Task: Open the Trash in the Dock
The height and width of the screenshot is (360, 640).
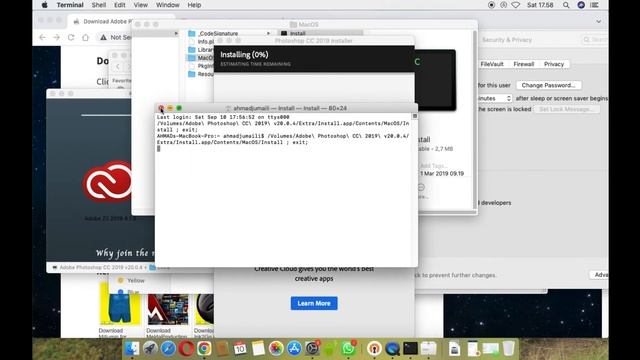Action: tap(509, 349)
